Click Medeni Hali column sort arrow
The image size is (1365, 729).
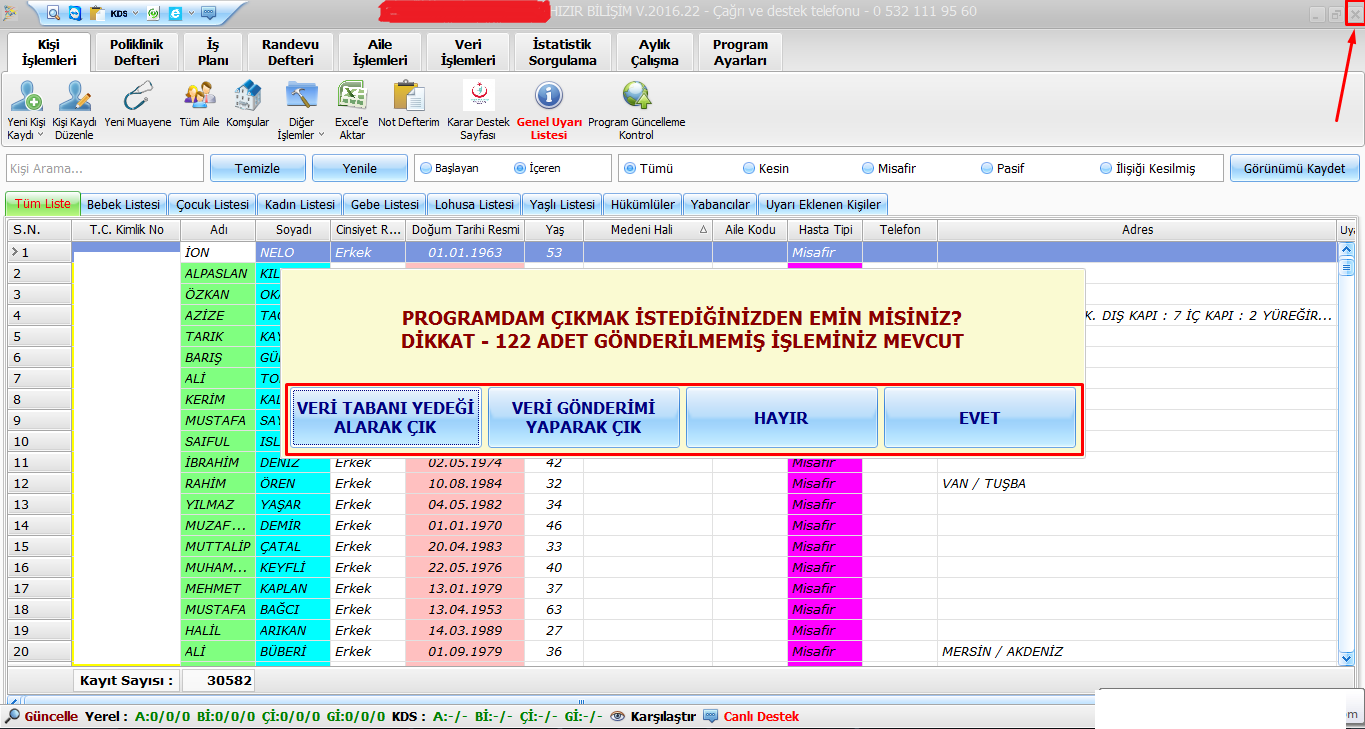[x=702, y=230]
